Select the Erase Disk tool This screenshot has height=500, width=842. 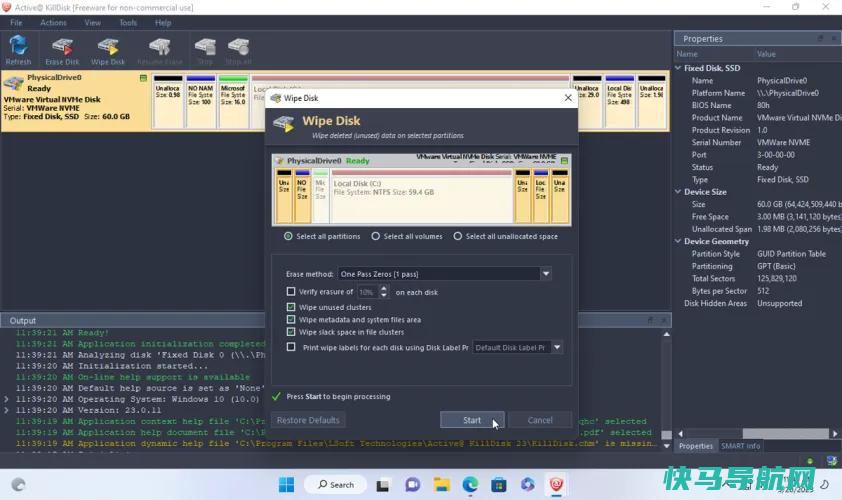[62, 50]
